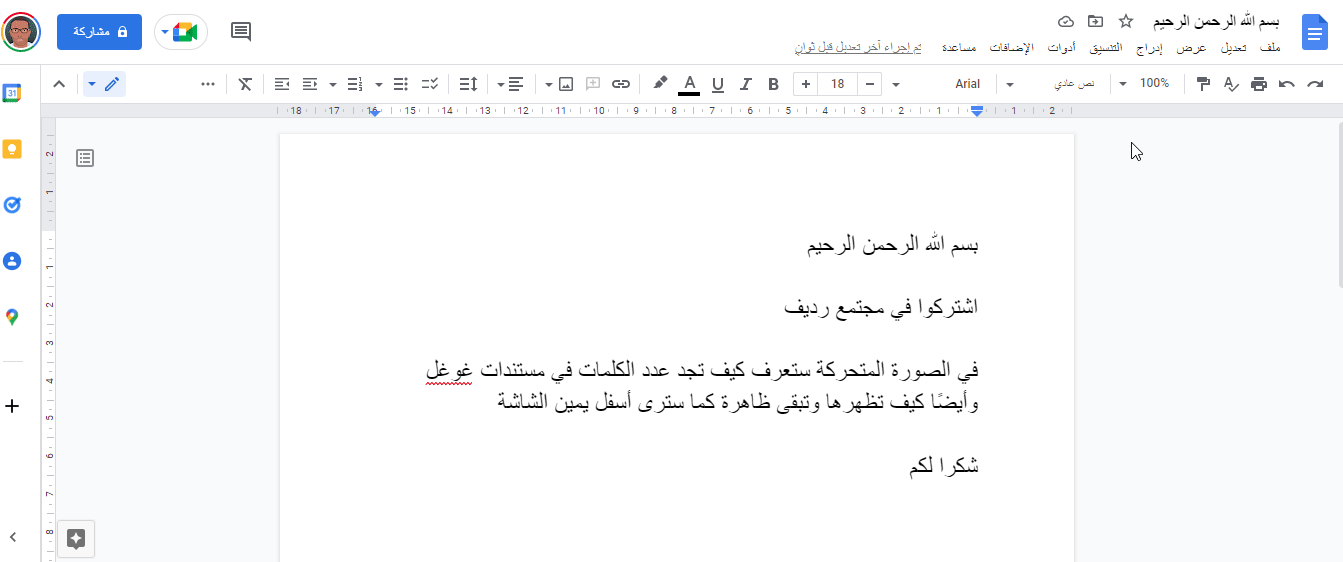The height and width of the screenshot is (562, 1343).
Task: Open the ملف (File) menu
Action: pyautogui.click(x=1270, y=47)
